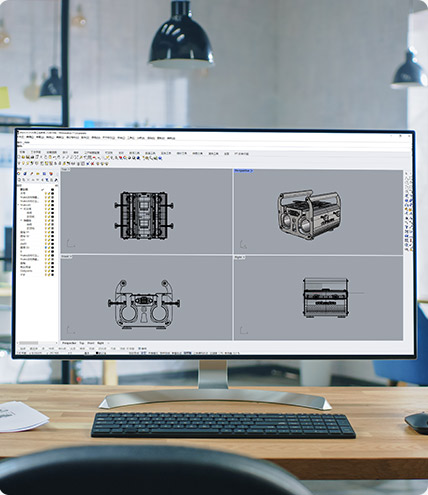Open the color wheel Properties panel tab
The image size is (428, 495).
[x=19, y=174]
